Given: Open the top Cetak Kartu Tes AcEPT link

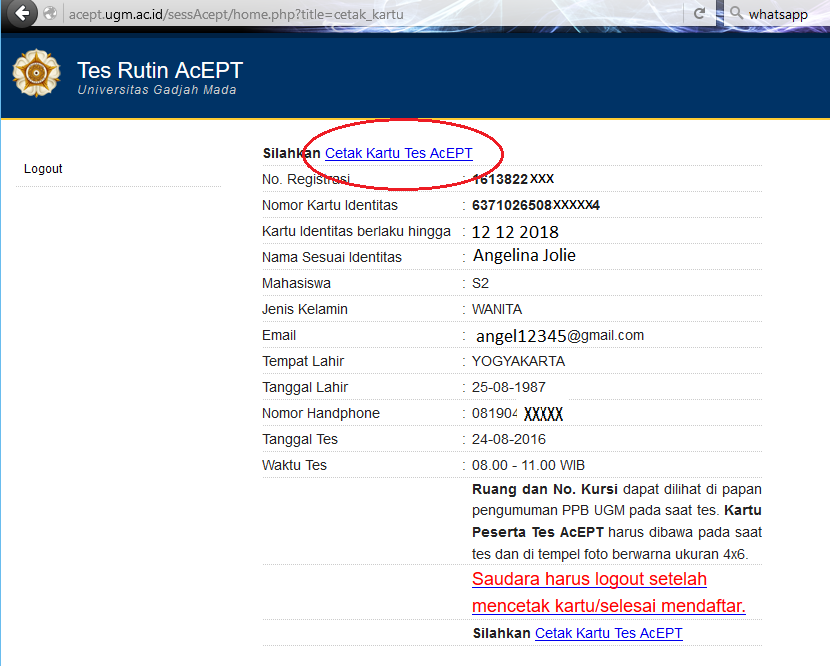Looking at the screenshot, I should pyautogui.click(x=399, y=154).
